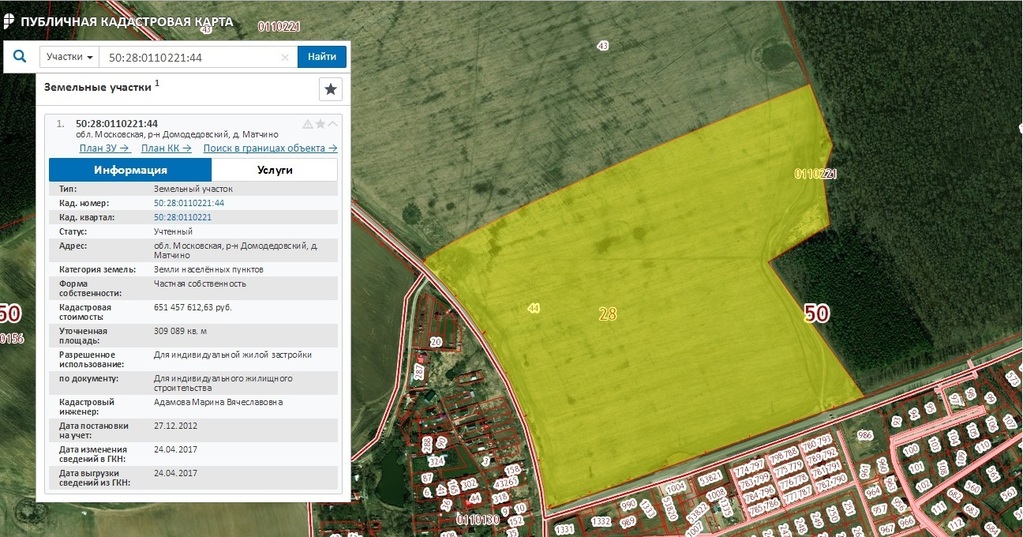Click the ПУБЛИЧНАЯ КАДАСТРОВАЯ КАРТА title
This screenshot has height=537, width=1023.
click(x=126, y=22)
